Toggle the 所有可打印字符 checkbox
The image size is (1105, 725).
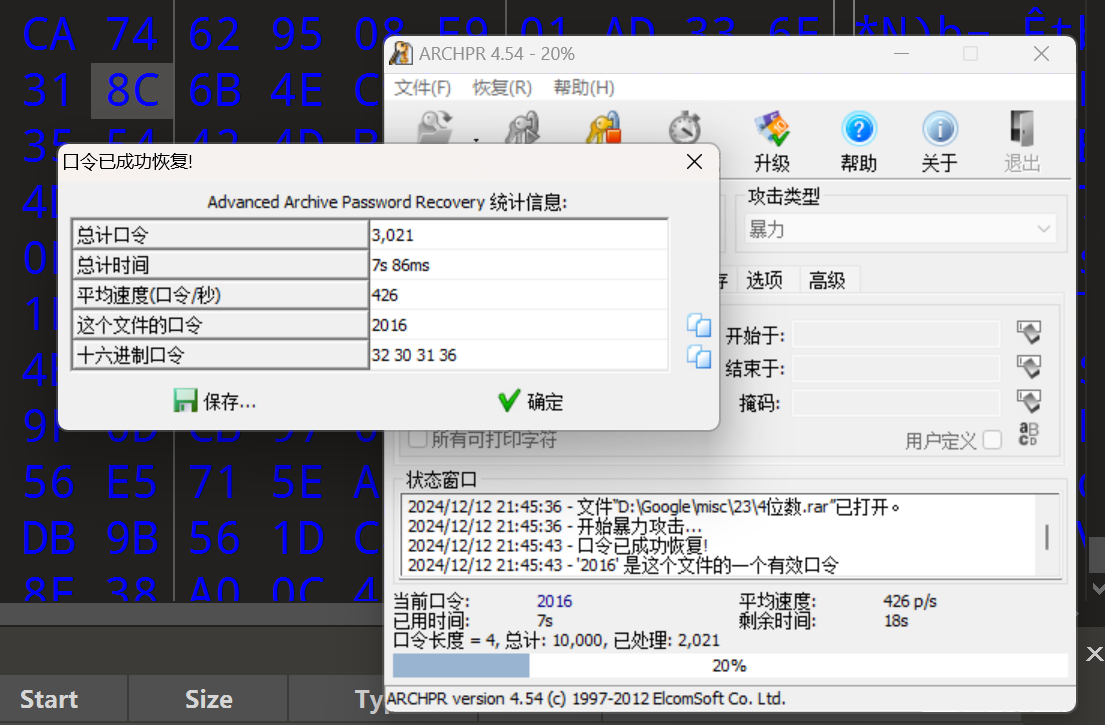(x=417, y=439)
